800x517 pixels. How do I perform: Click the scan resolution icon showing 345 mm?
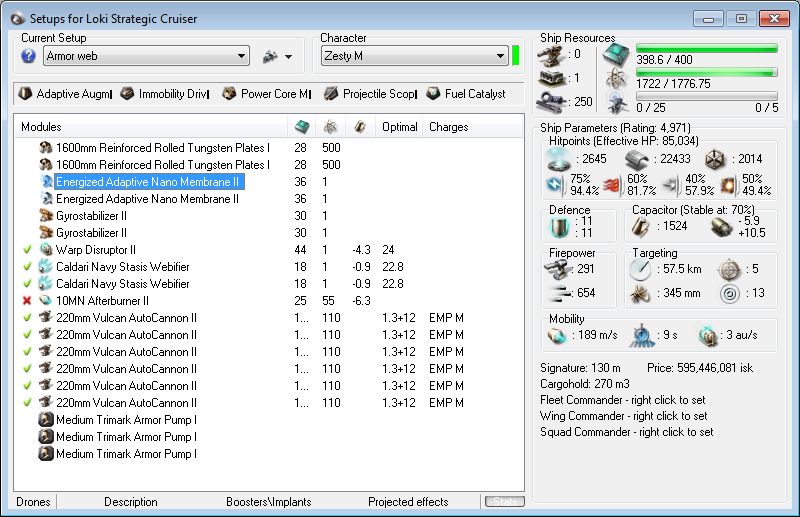click(x=639, y=293)
